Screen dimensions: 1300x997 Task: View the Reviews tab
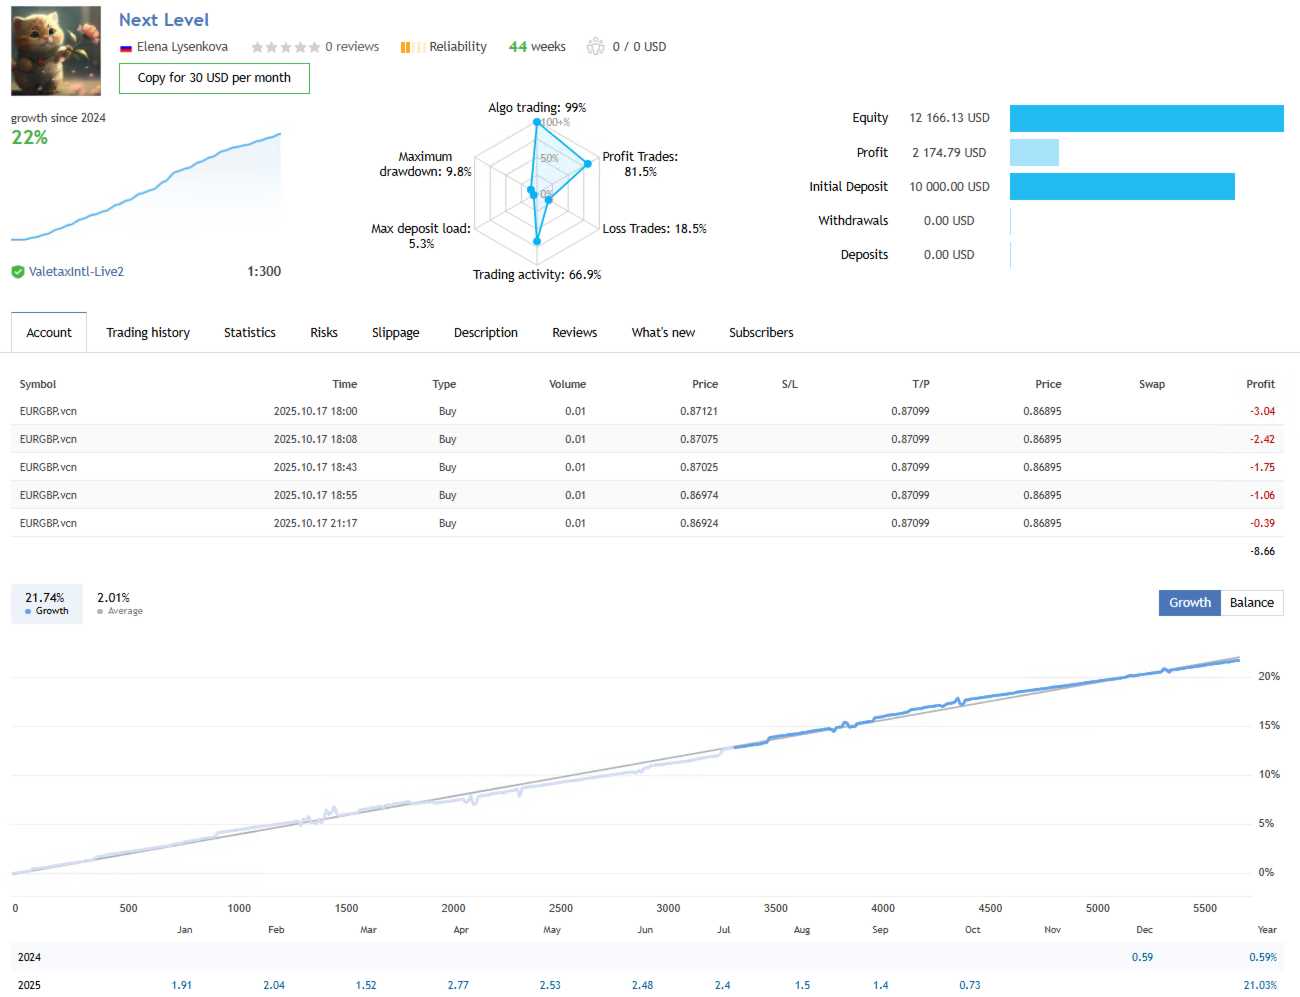(574, 332)
